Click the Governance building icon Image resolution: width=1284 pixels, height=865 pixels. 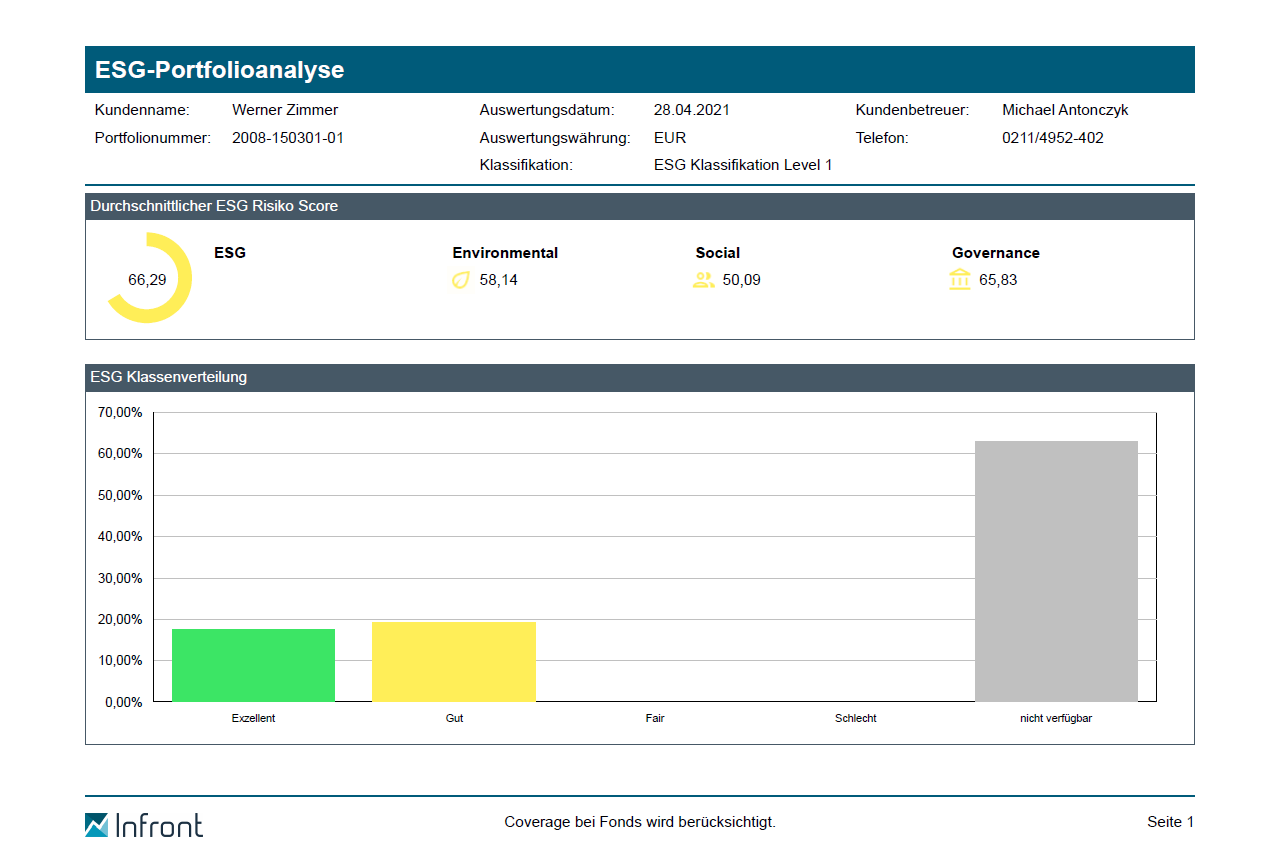(x=960, y=280)
